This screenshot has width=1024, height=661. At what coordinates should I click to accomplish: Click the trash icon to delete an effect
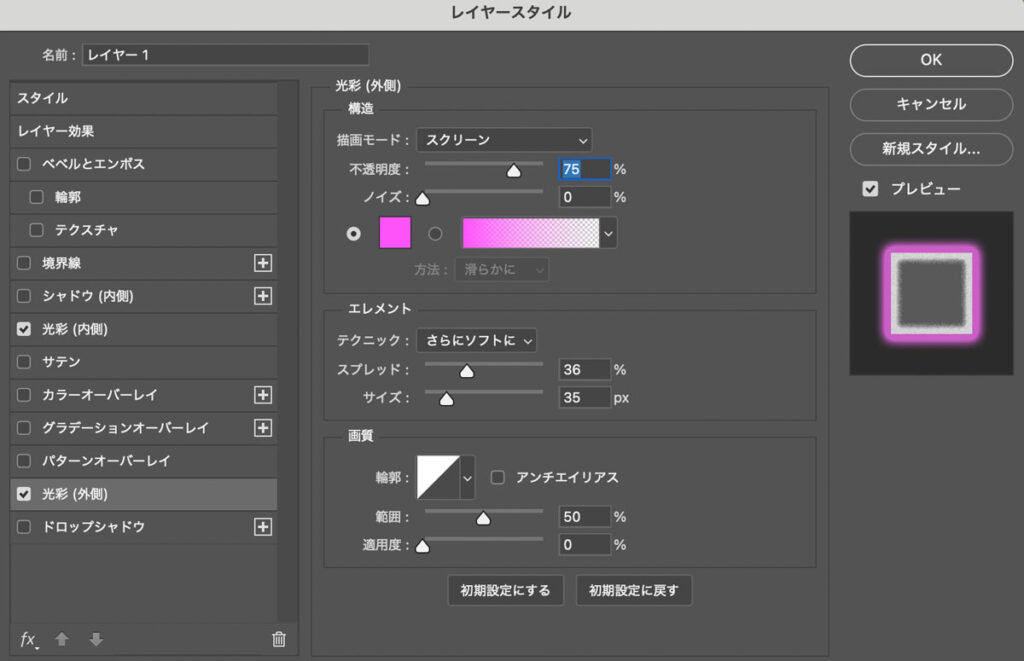point(279,639)
